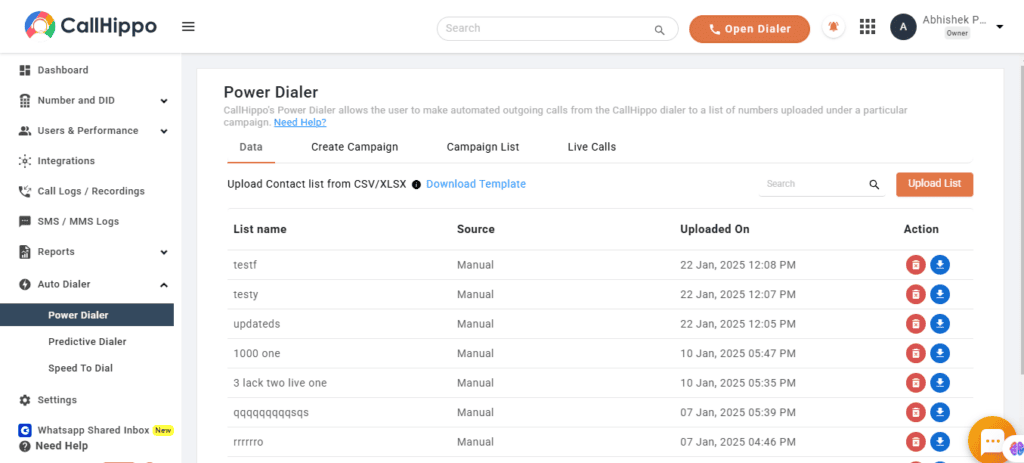Screen dimensions: 1024x463
Task: Open the user account dropdown arrow
Action: click(999, 27)
